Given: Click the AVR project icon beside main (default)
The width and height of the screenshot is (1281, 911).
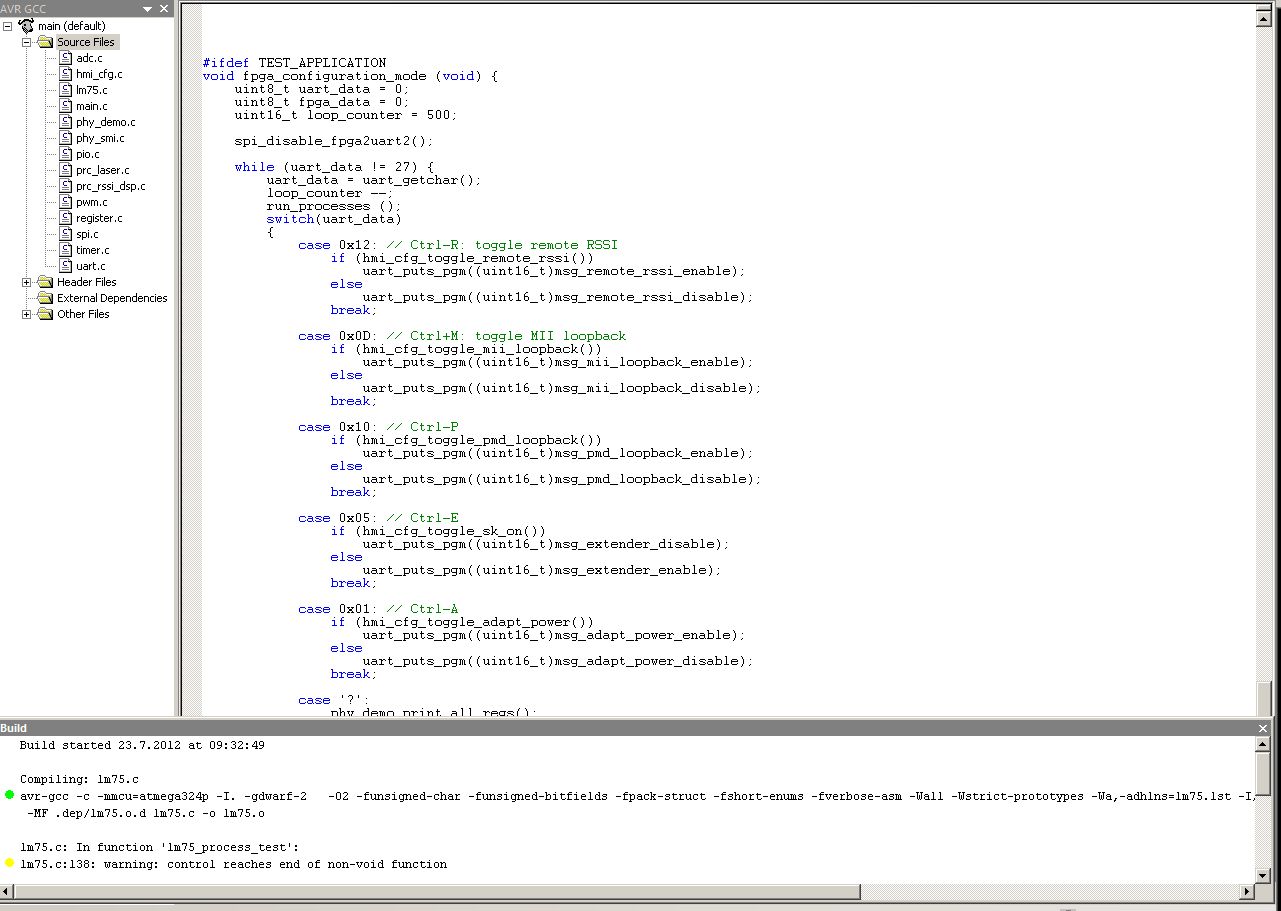Looking at the screenshot, I should point(26,26).
